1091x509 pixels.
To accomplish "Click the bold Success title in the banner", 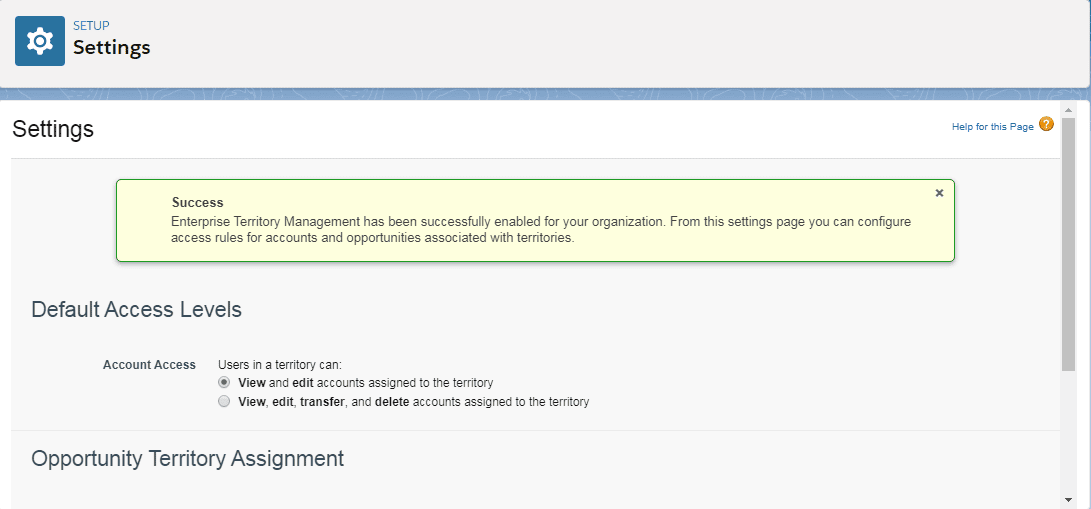I will coord(198,203).
